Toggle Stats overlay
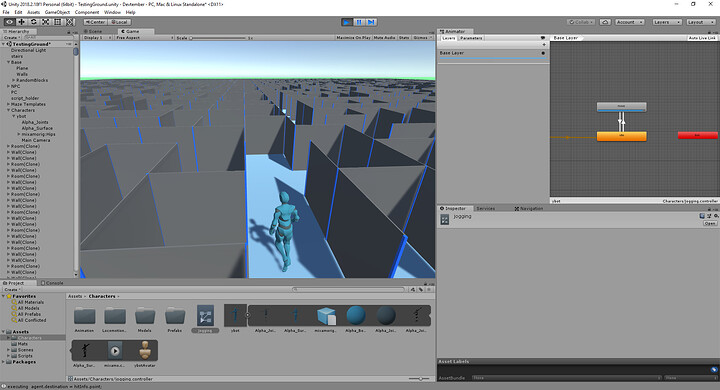The height and width of the screenshot is (390, 720). (x=404, y=38)
